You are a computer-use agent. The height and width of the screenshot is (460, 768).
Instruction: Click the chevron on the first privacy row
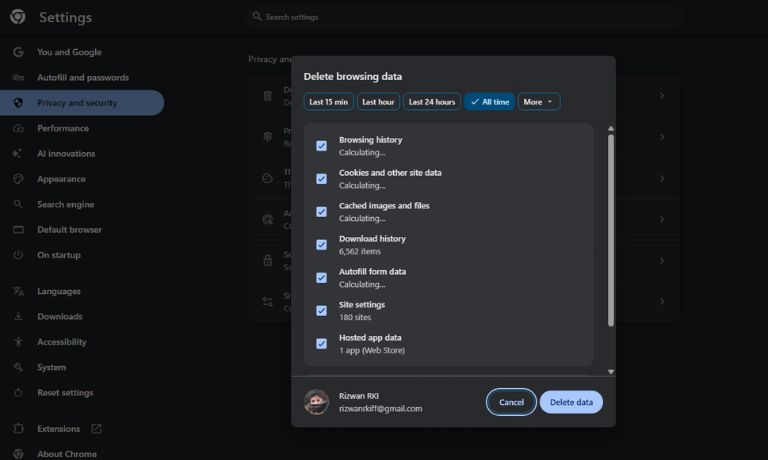[x=662, y=96]
